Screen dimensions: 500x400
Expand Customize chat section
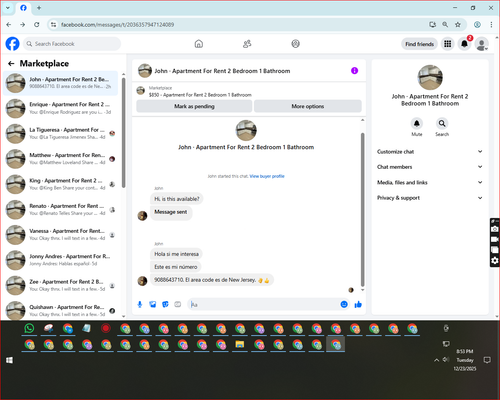(430, 152)
